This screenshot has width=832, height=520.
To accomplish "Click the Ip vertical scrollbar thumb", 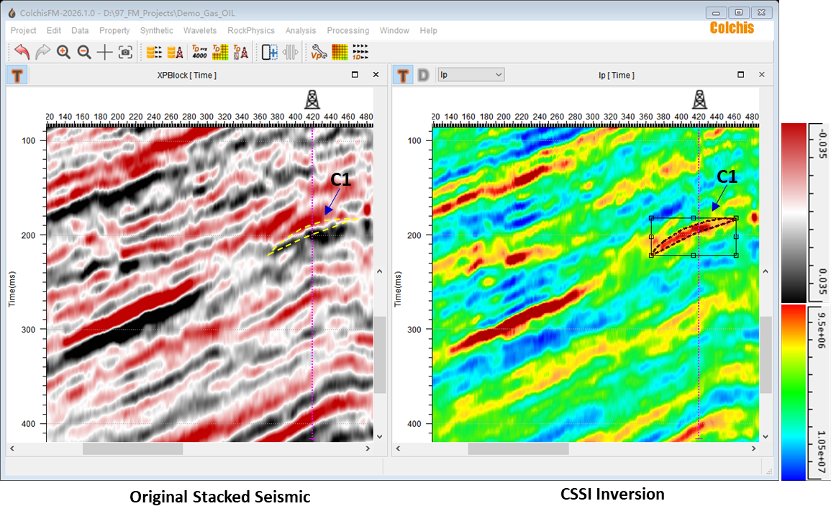I will (765, 355).
